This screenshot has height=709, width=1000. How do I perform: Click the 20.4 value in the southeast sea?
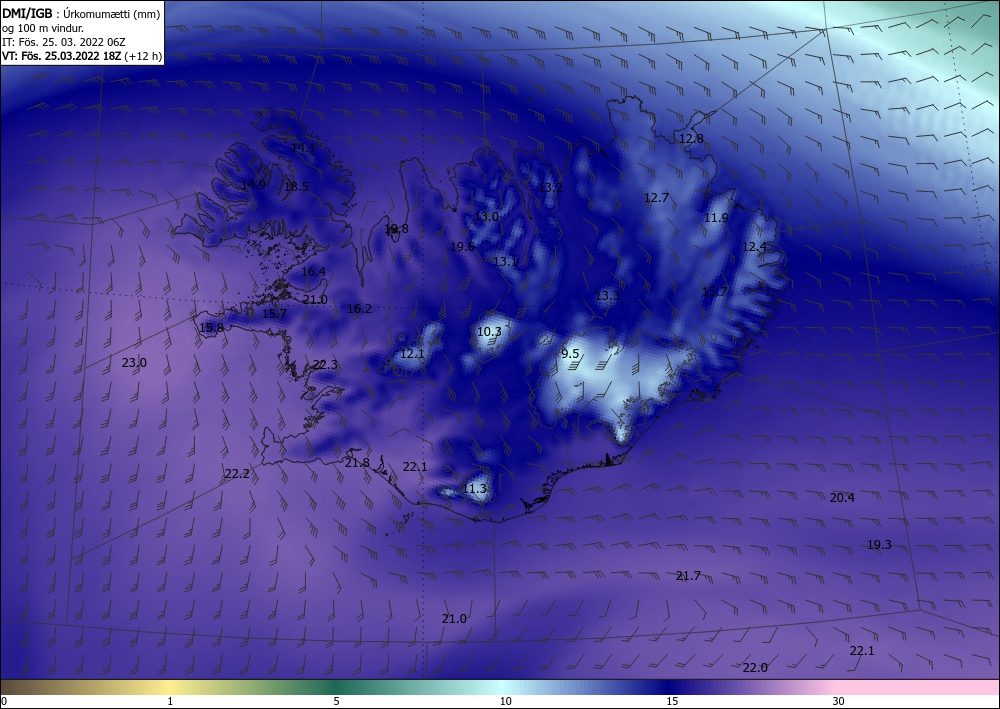point(842,498)
